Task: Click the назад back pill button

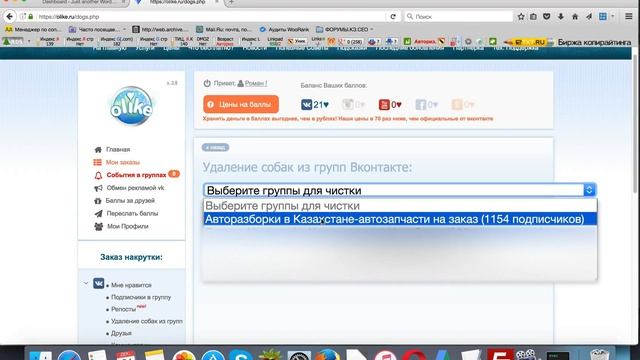Action: (215, 147)
